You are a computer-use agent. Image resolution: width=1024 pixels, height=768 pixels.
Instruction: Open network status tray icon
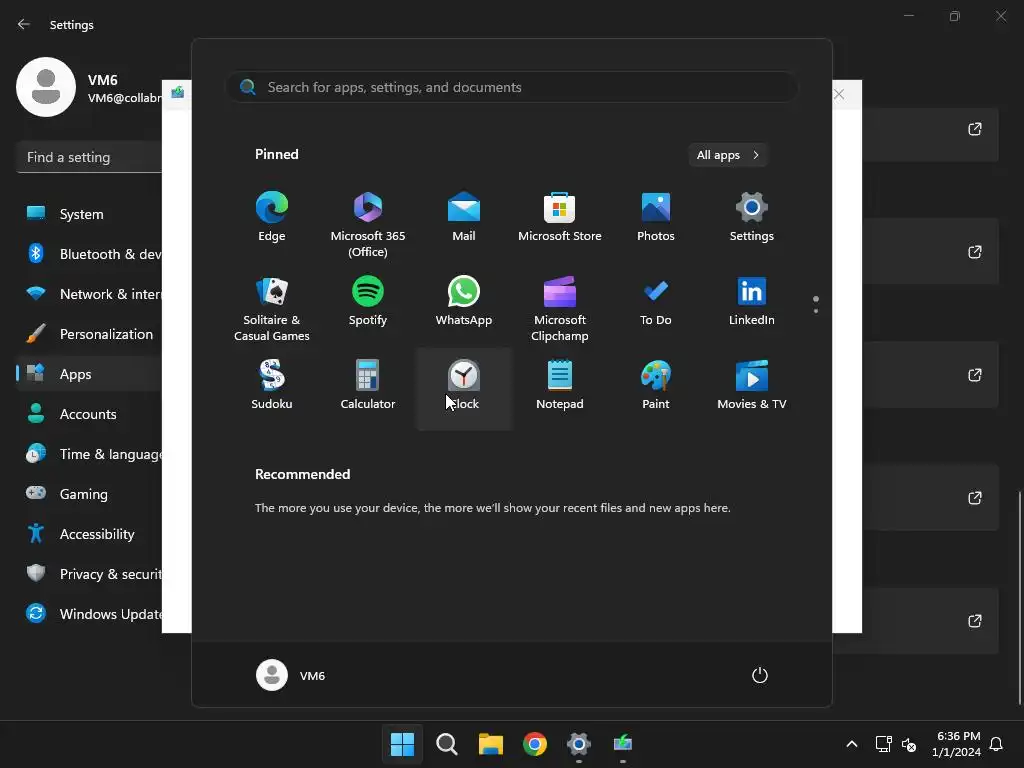click(883, 744)
